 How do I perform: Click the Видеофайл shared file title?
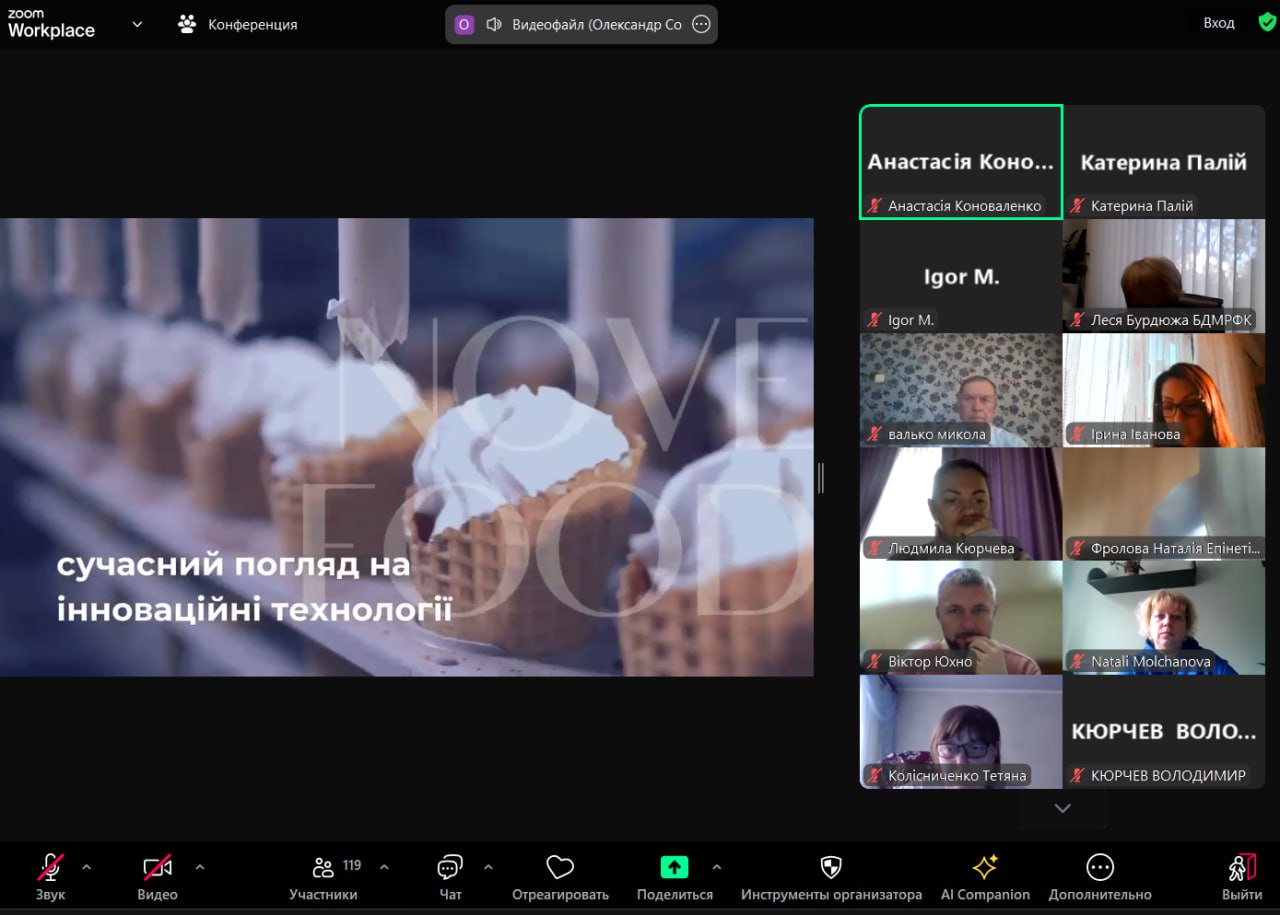coord(597,25)
